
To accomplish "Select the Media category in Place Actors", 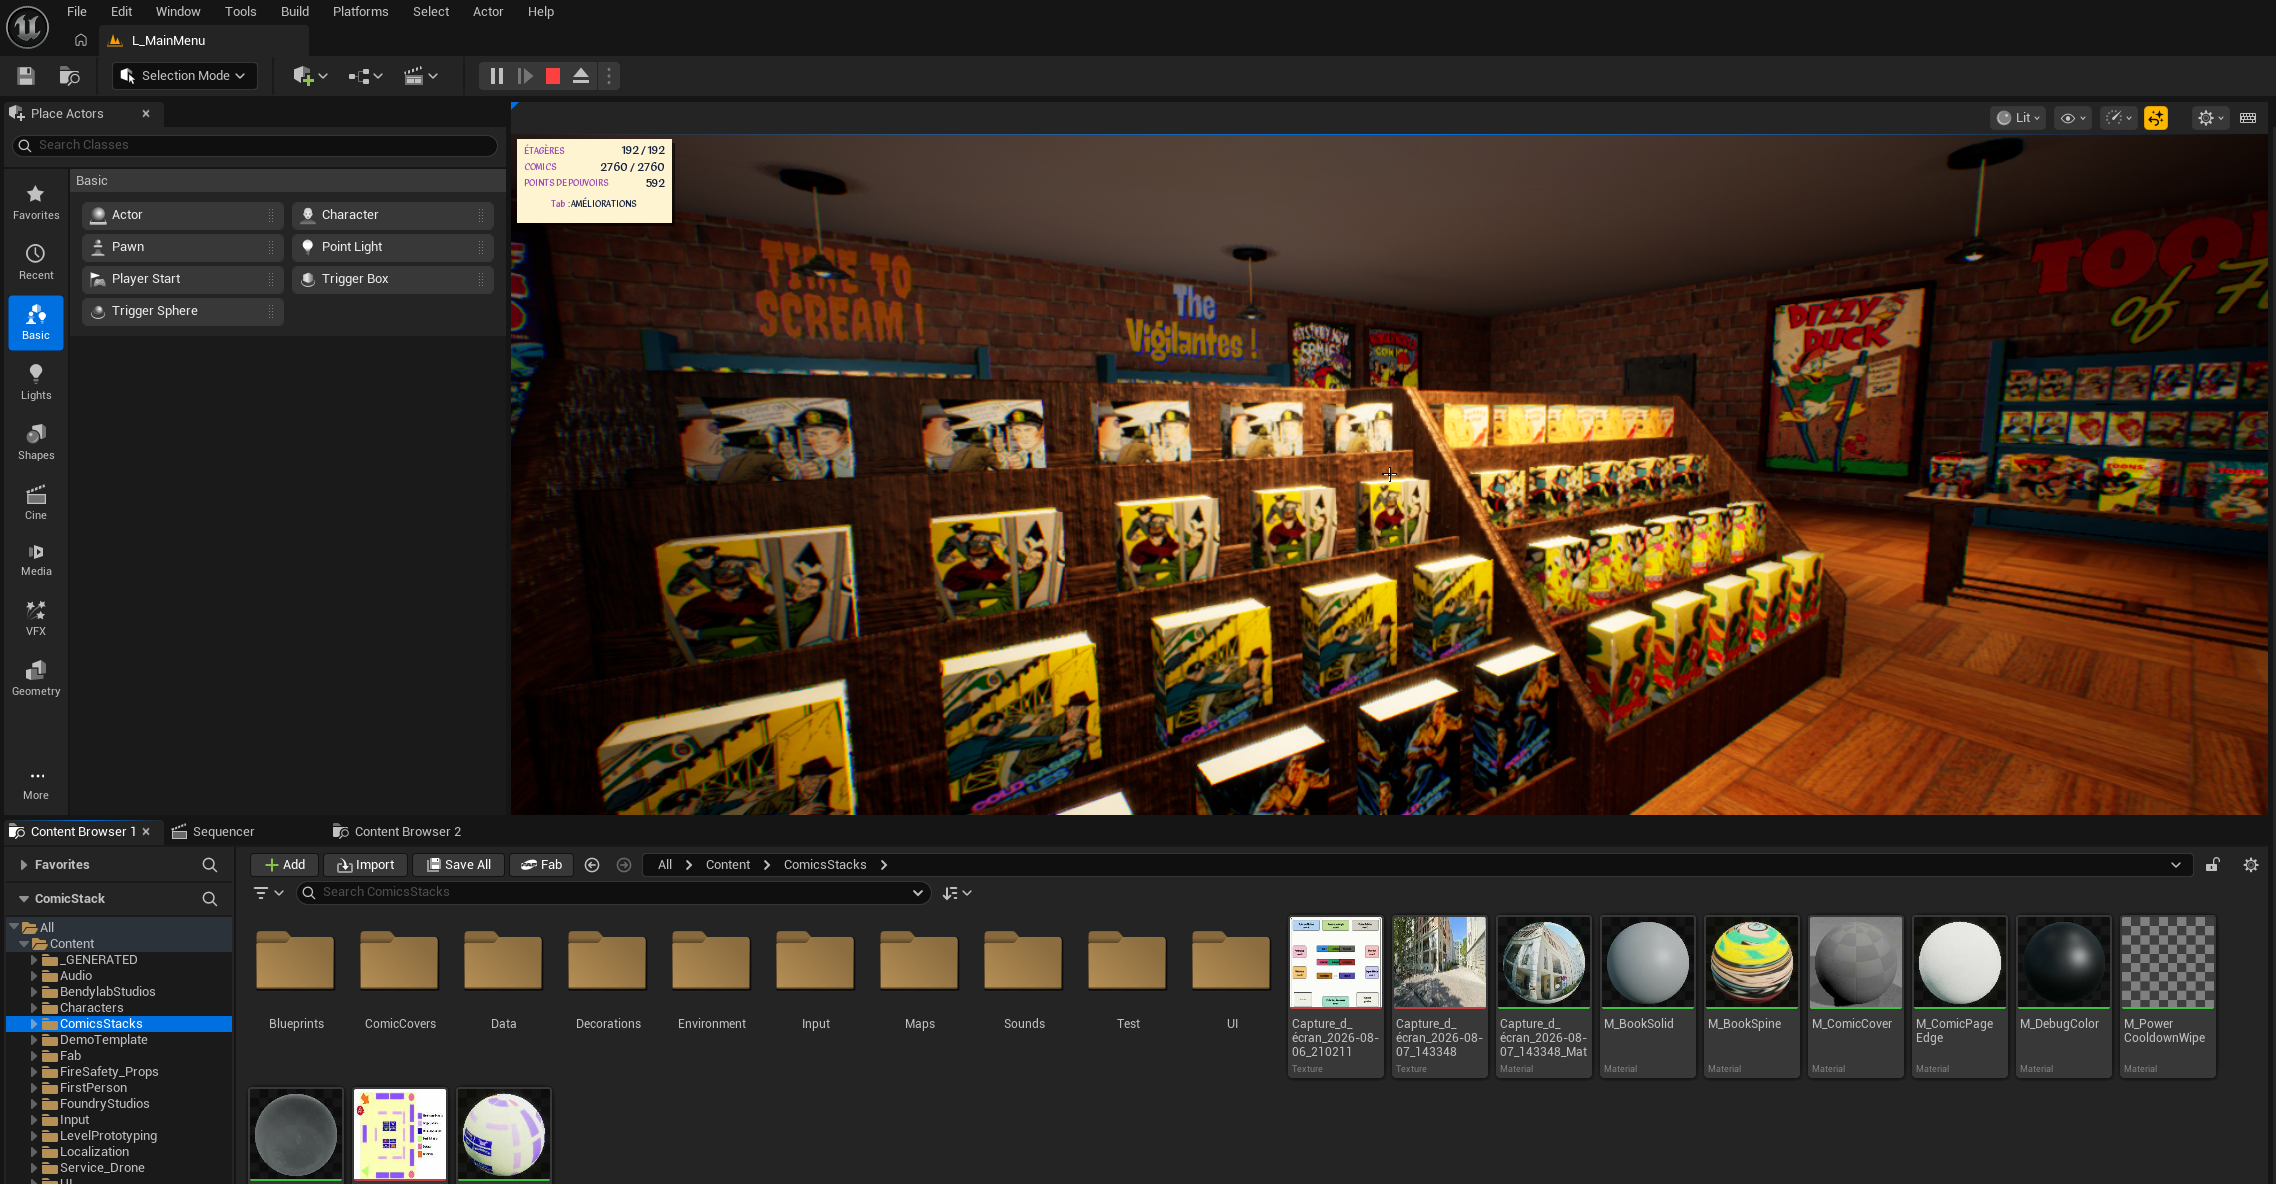I will click(36, 560).
